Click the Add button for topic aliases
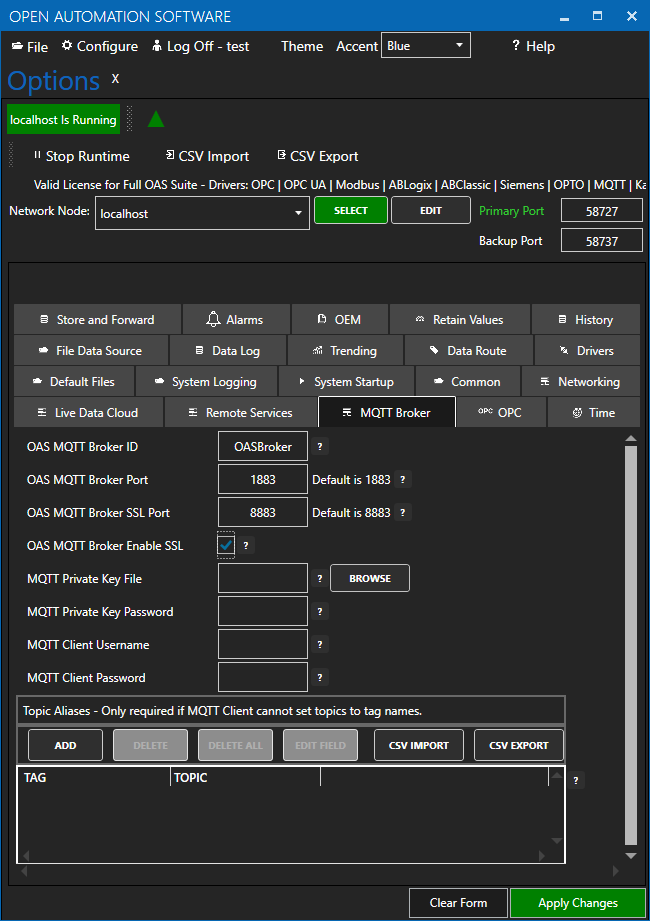650x921 pixels. (x=65, y=745)
